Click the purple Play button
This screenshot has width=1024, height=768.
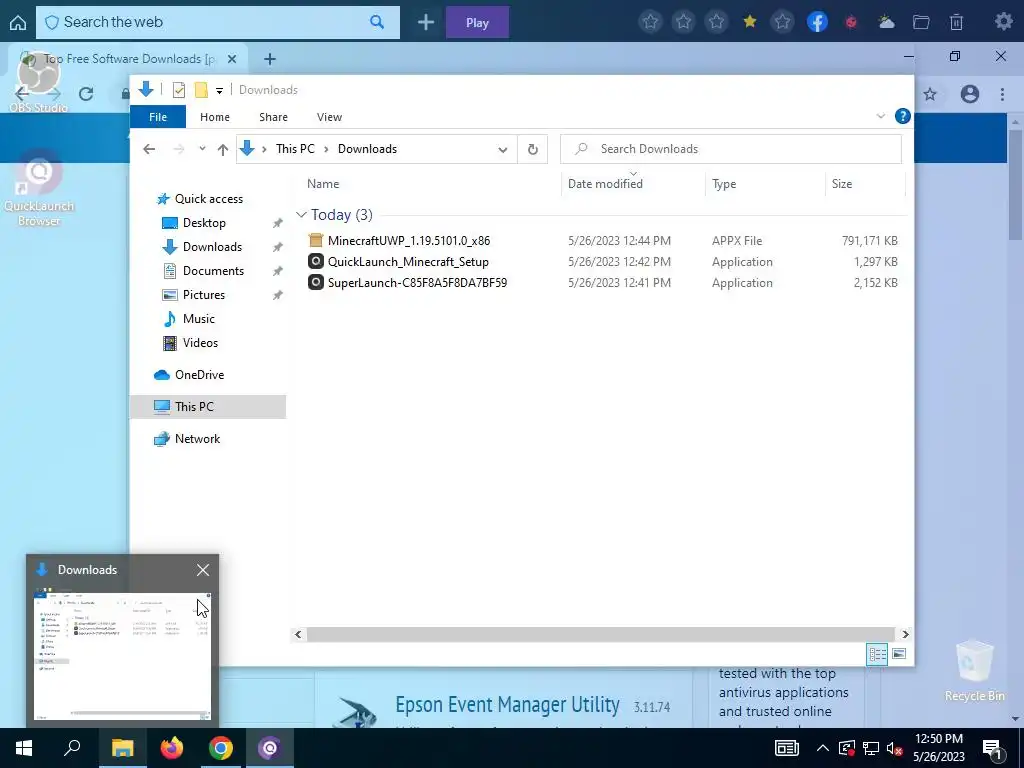click(477, 23)
